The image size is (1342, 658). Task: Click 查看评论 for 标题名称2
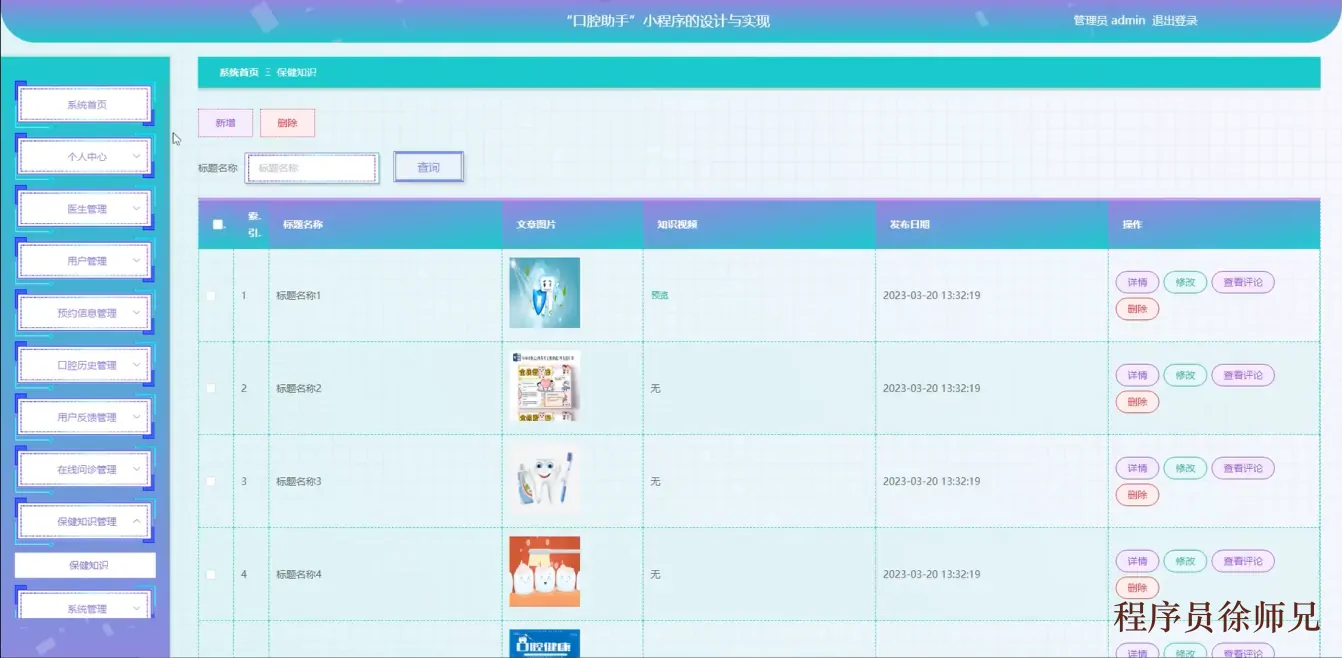[1243, 375]
